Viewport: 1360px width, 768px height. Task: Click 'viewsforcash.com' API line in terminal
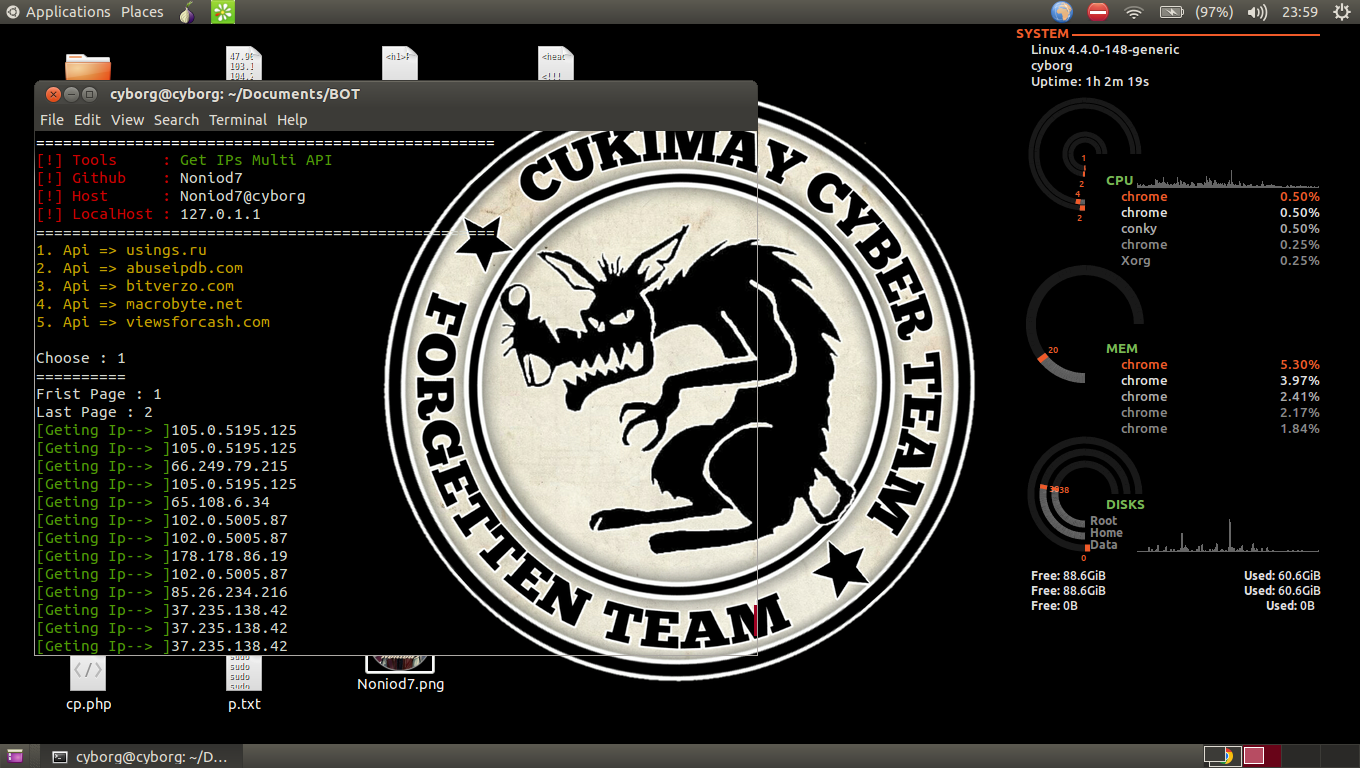click(x=153, y=322)
